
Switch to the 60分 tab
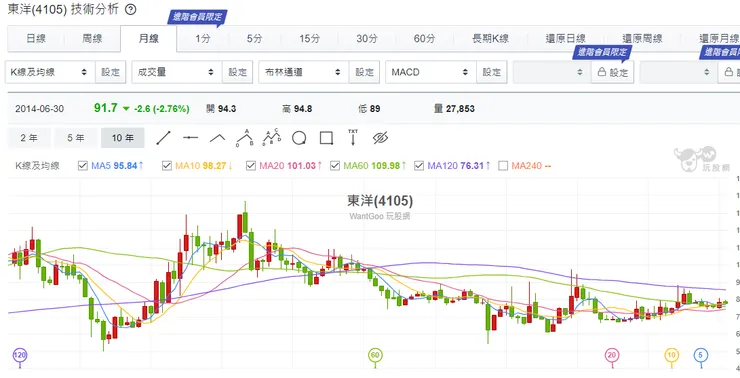tap(424, 39)
